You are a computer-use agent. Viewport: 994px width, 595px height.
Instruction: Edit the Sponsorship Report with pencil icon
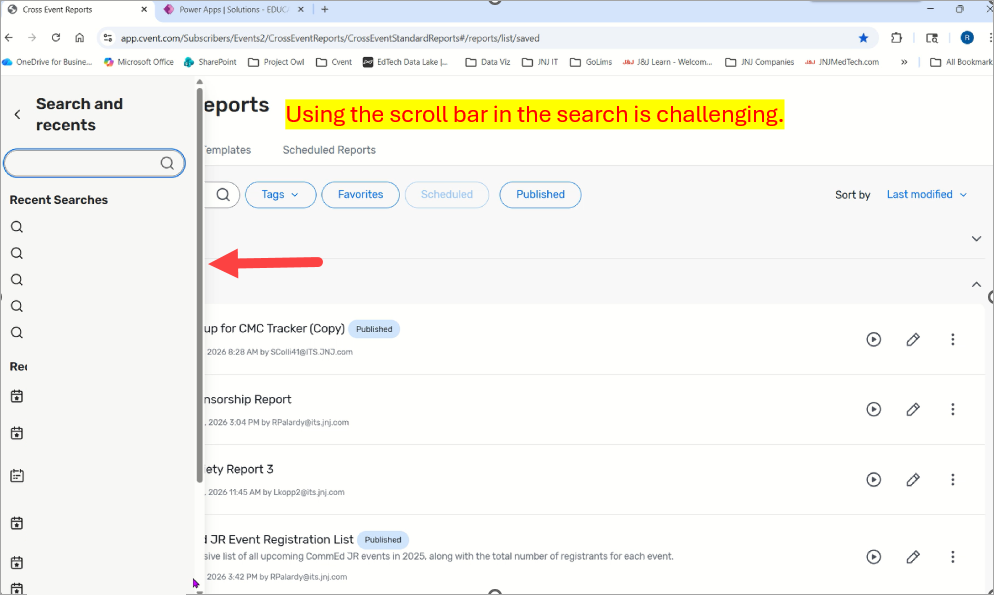tap(913, 409)
